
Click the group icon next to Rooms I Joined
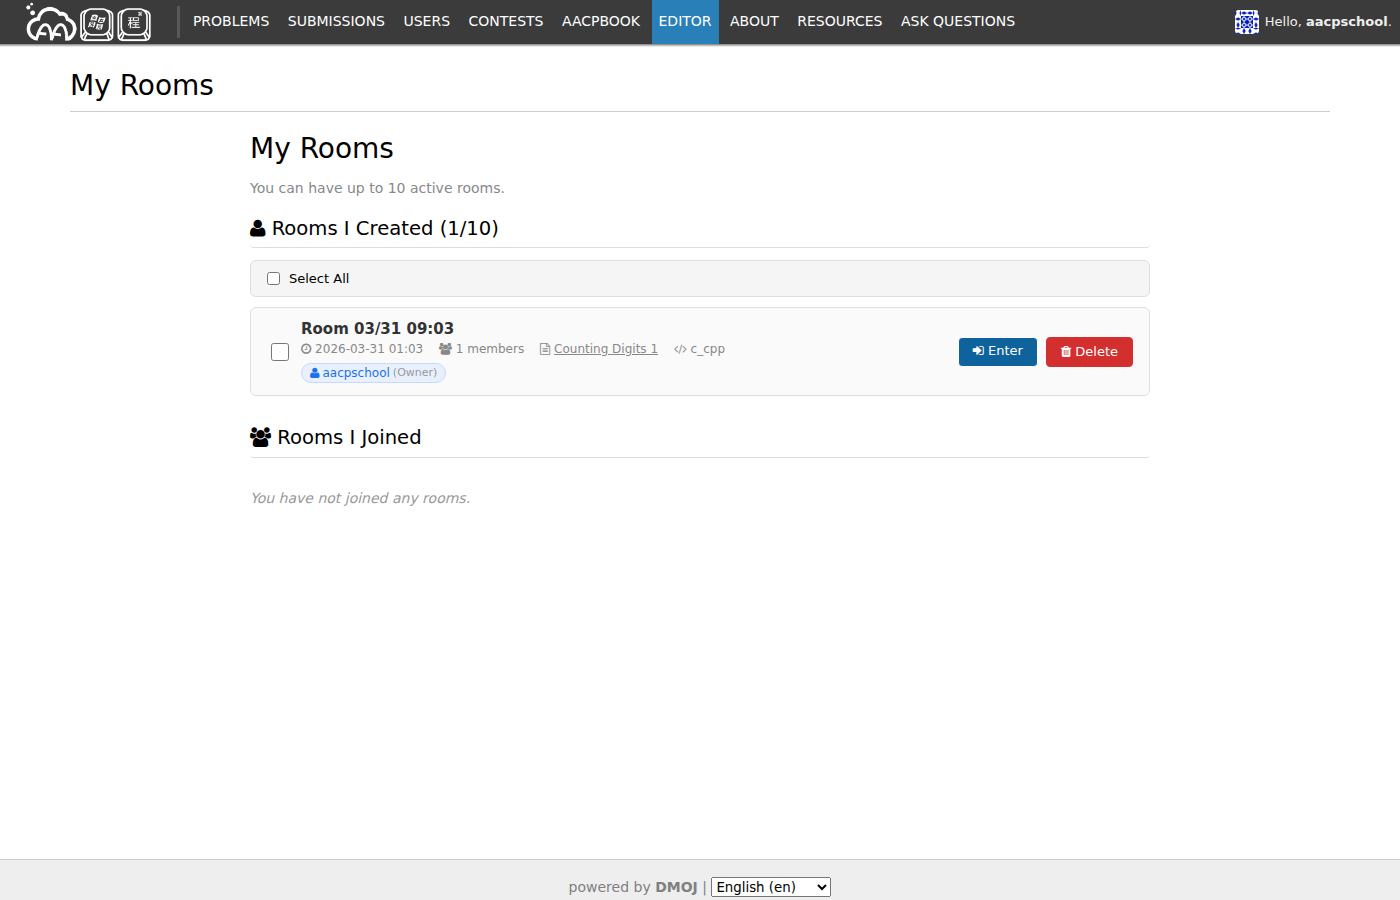click(260, 437)
